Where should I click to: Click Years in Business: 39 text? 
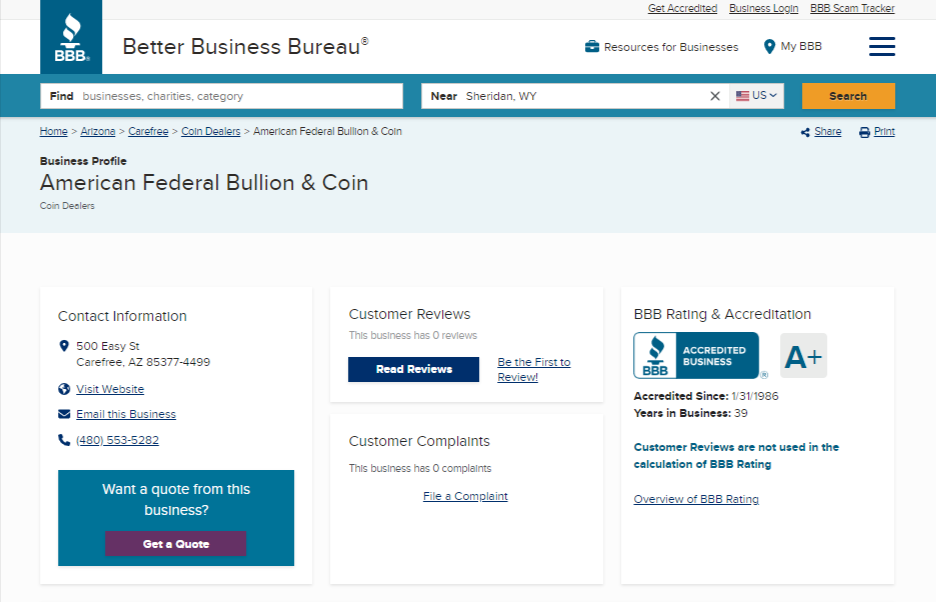[x=691, y=413]
